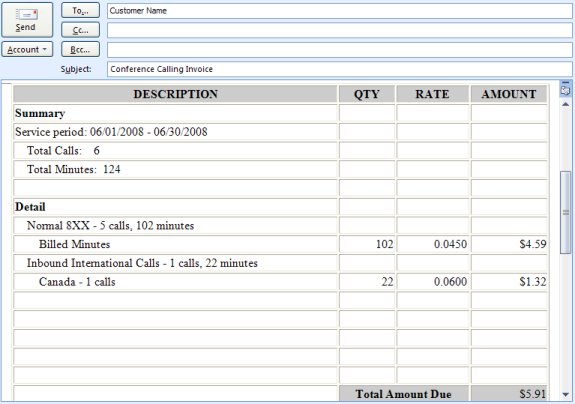Click the Canada - 1 calls cell
Screen dimensions: 575x404
click(x=175, y=282)
